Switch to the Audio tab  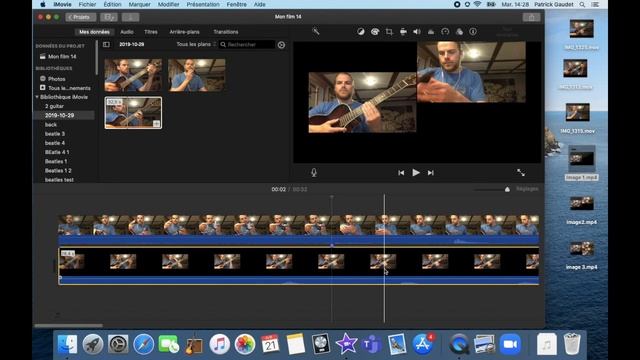127,32
